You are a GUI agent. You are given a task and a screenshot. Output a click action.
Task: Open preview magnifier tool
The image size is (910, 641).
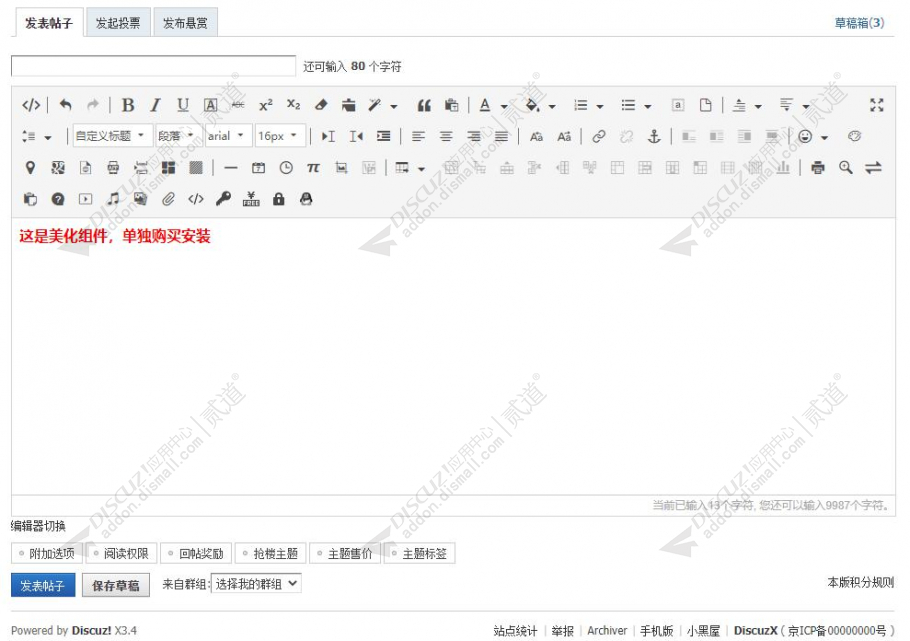click(846, 168)
